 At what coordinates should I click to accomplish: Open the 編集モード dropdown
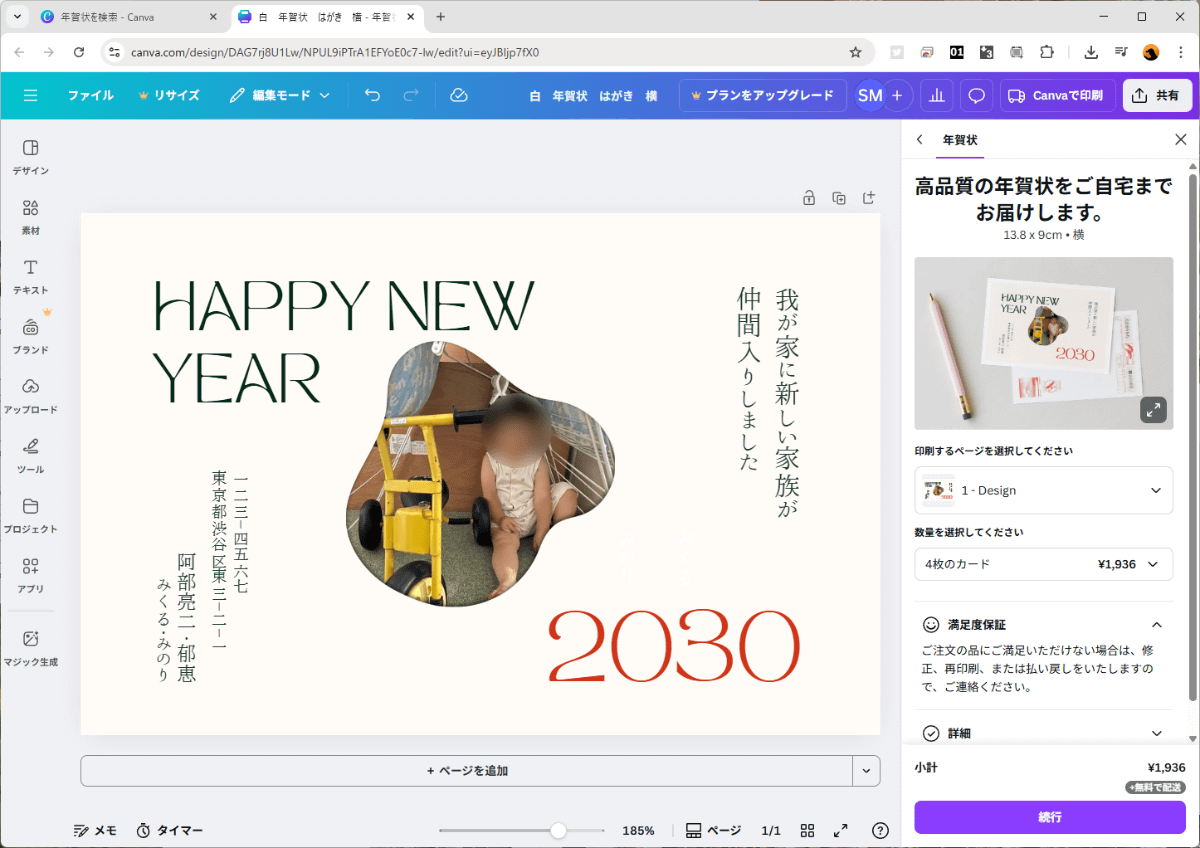279,95
